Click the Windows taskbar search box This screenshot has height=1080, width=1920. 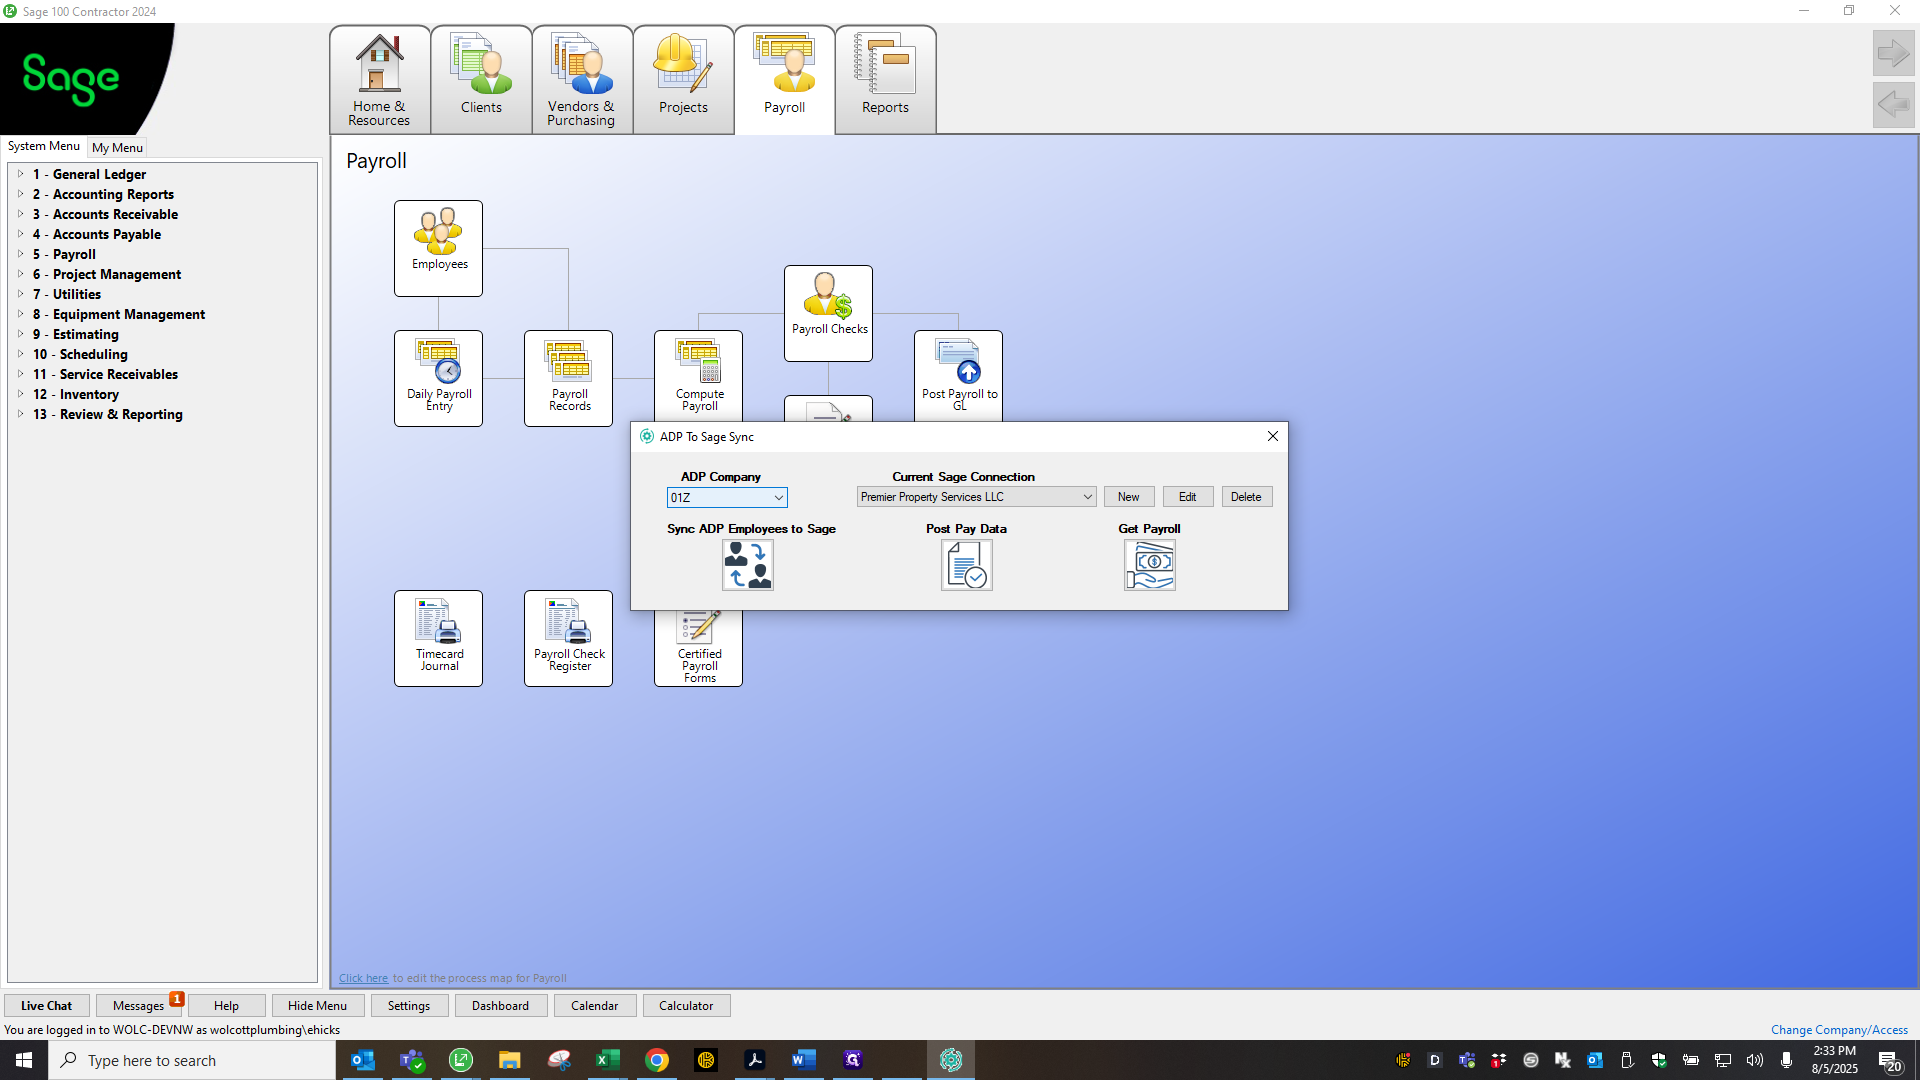pos(192,1060)
